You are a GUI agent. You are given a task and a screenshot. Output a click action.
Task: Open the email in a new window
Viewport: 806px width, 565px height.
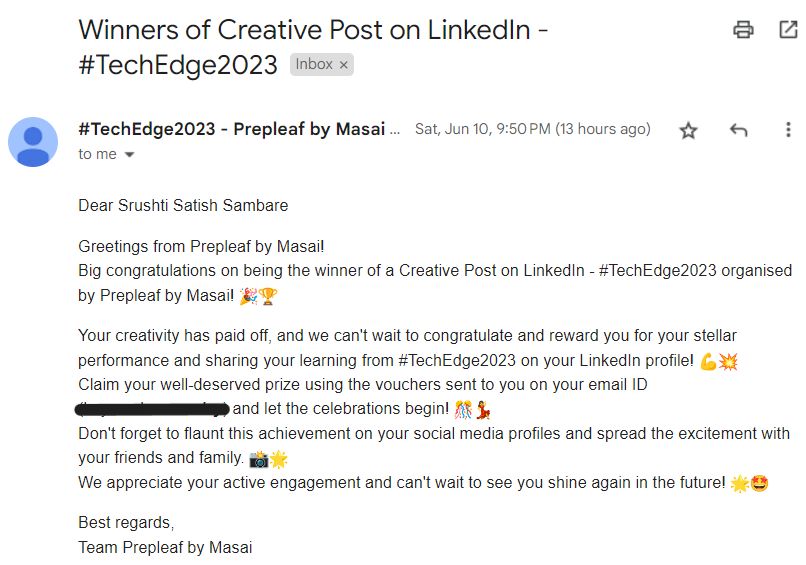coord(788,30)
